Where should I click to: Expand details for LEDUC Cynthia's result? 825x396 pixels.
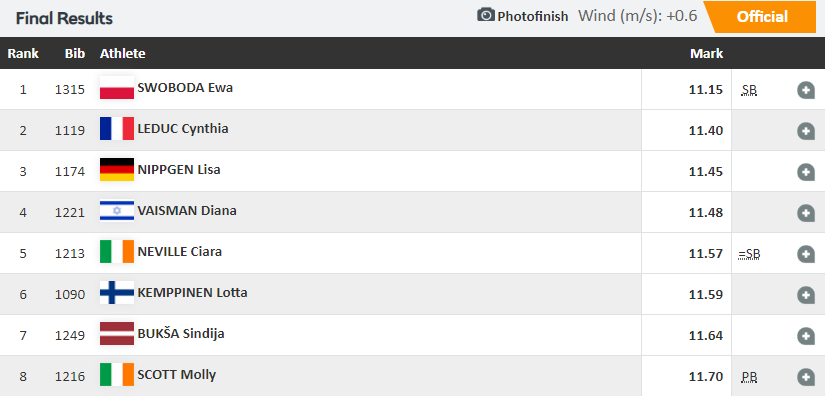[x=806, y=131]
